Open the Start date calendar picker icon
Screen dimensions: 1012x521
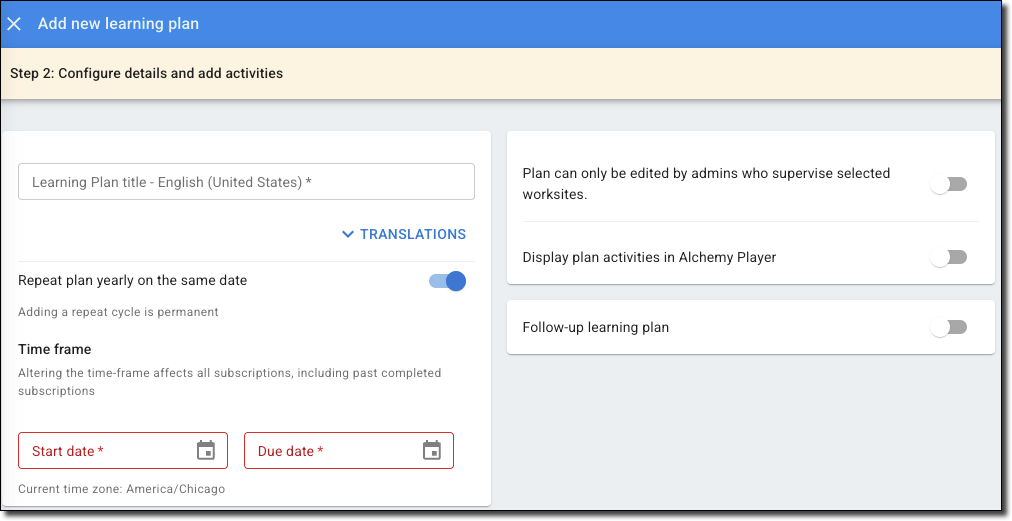click(x=206, y=451)
